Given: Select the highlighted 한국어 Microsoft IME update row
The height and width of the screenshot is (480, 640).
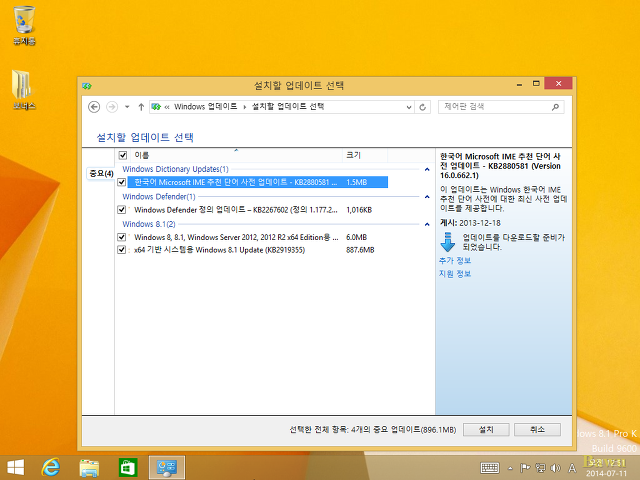Looking at the screenshot, I should tap(258, 182).
